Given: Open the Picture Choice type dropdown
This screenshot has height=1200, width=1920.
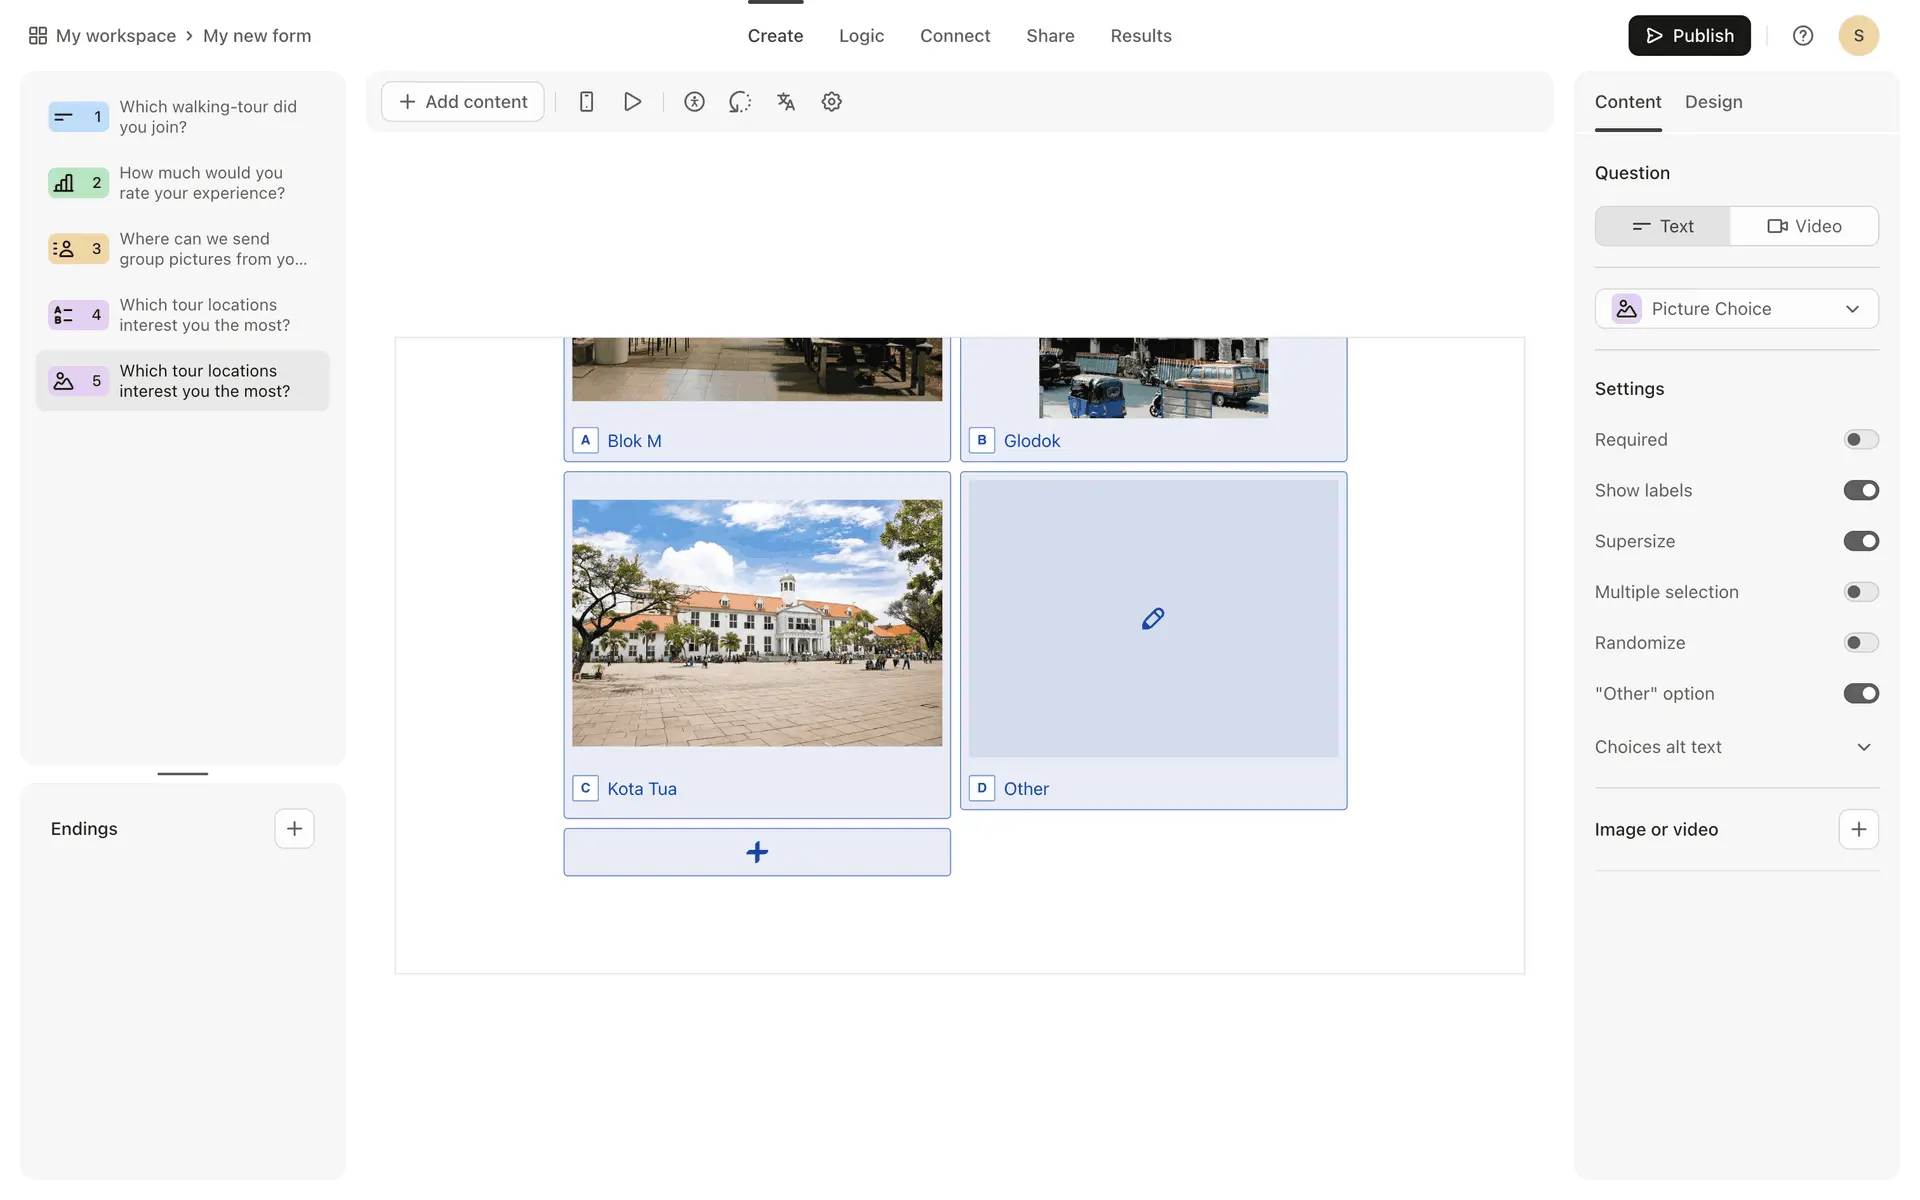Looking at the screenshot, I should pyautogui.click(x=1736, y=309).
